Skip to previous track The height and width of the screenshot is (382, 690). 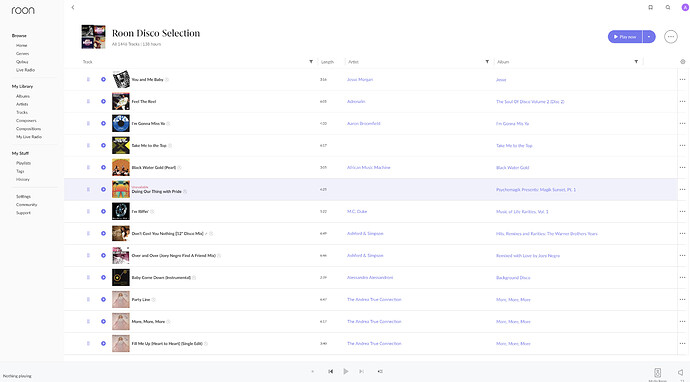pos(330,371)
